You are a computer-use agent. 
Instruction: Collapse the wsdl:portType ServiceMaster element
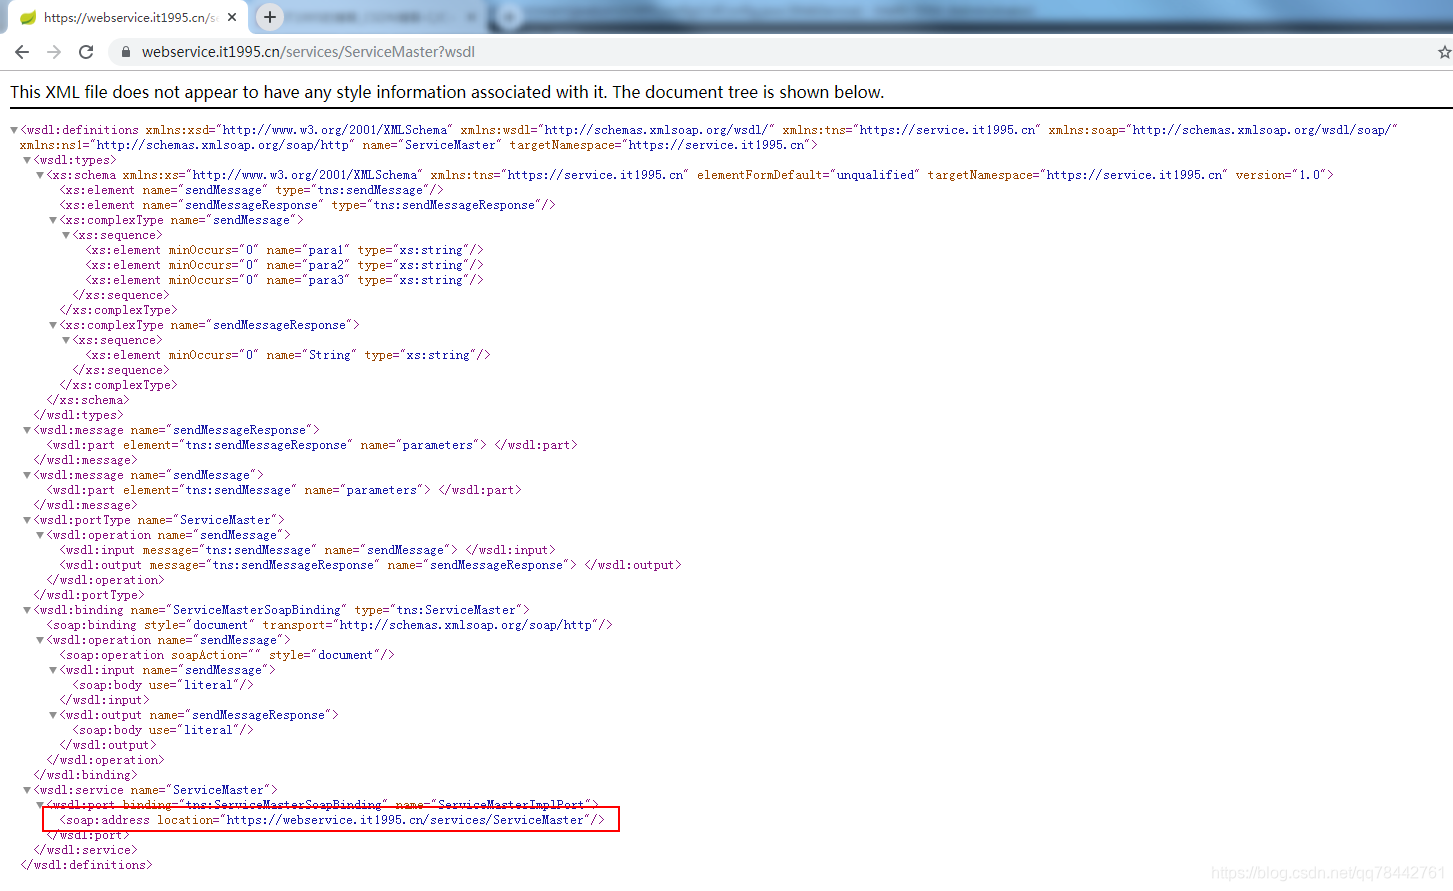(x=26, y=519)
